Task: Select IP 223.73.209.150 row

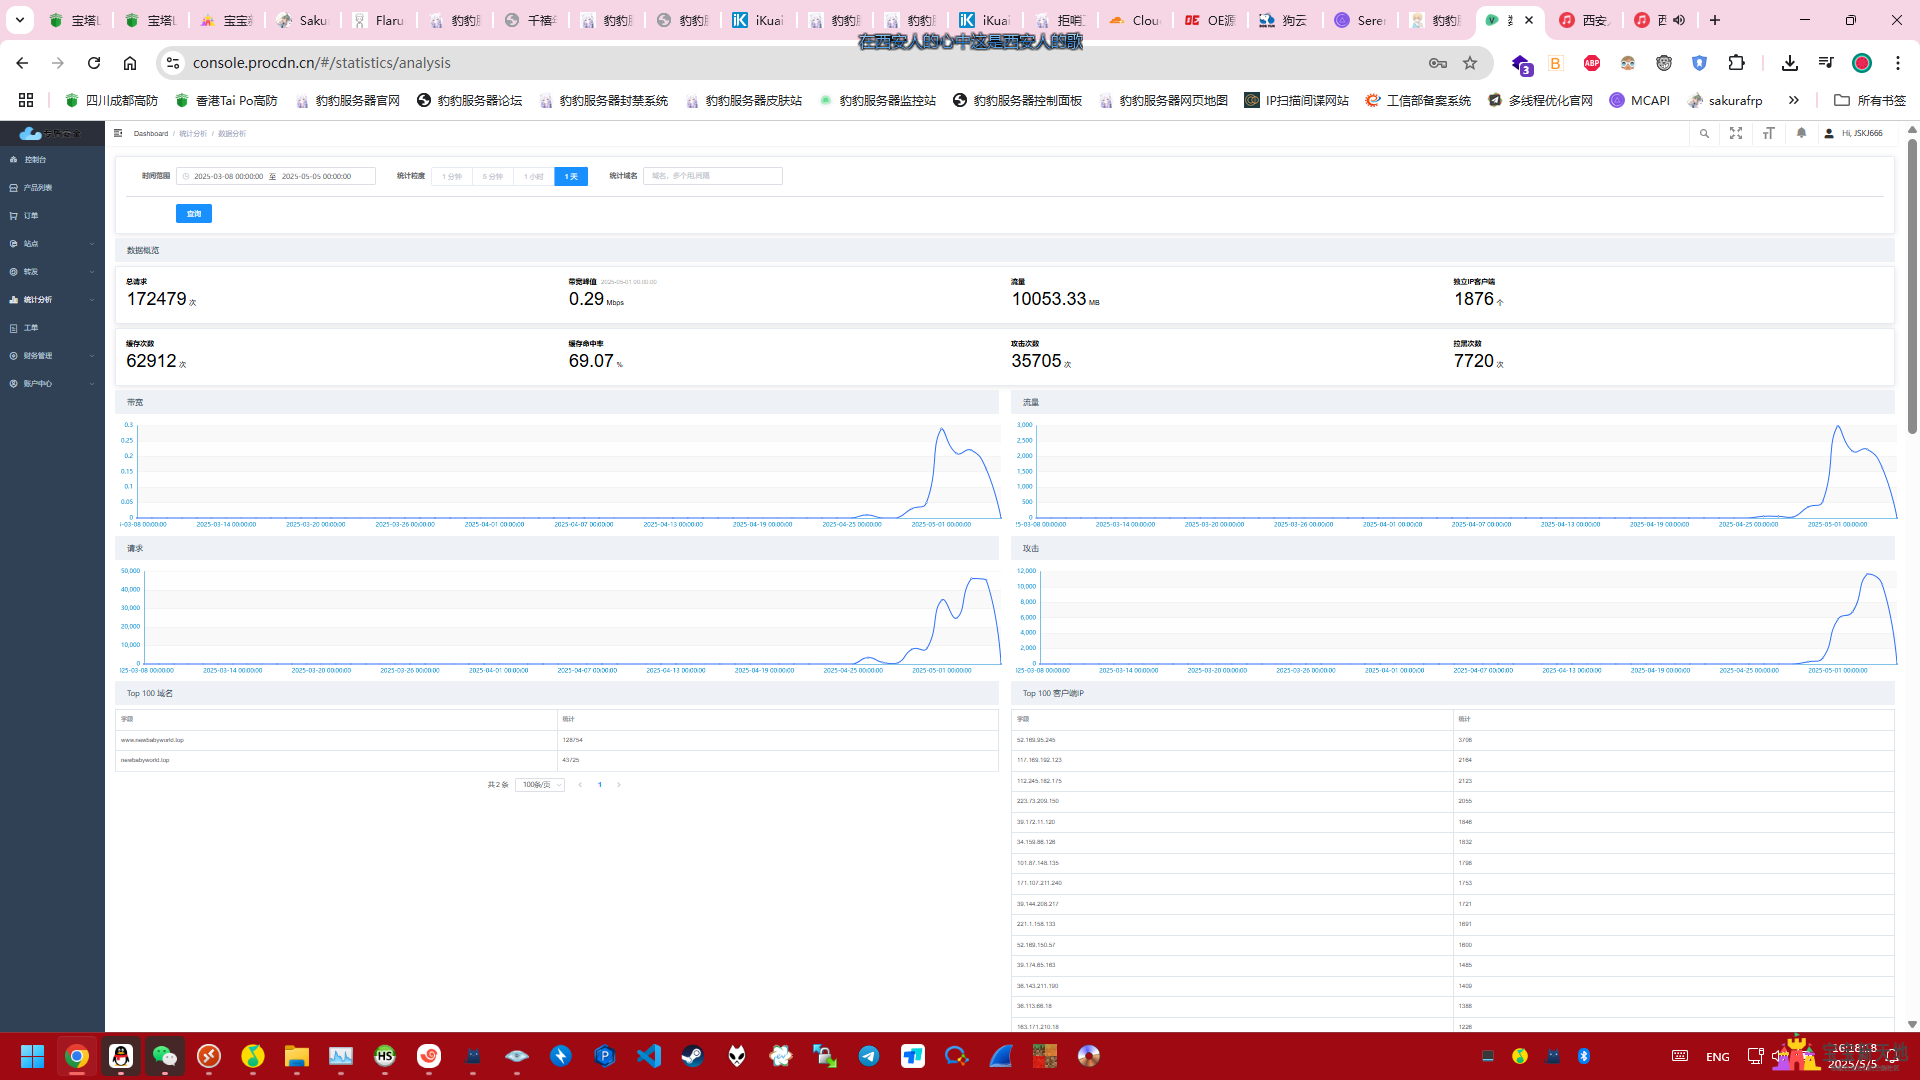Action: pyautogui.click(x=1453, y=801)
